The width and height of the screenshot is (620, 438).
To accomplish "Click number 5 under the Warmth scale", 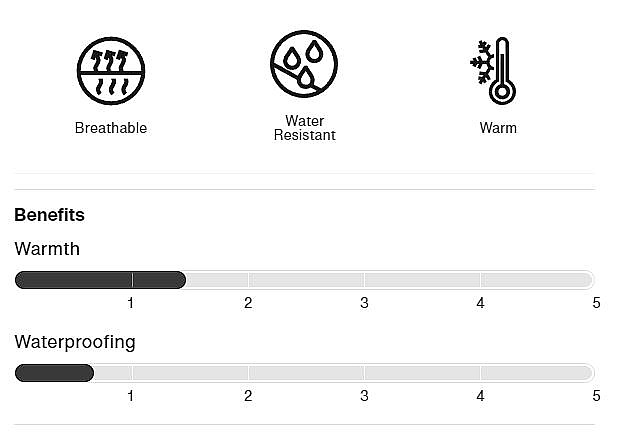I will [596, 303].
